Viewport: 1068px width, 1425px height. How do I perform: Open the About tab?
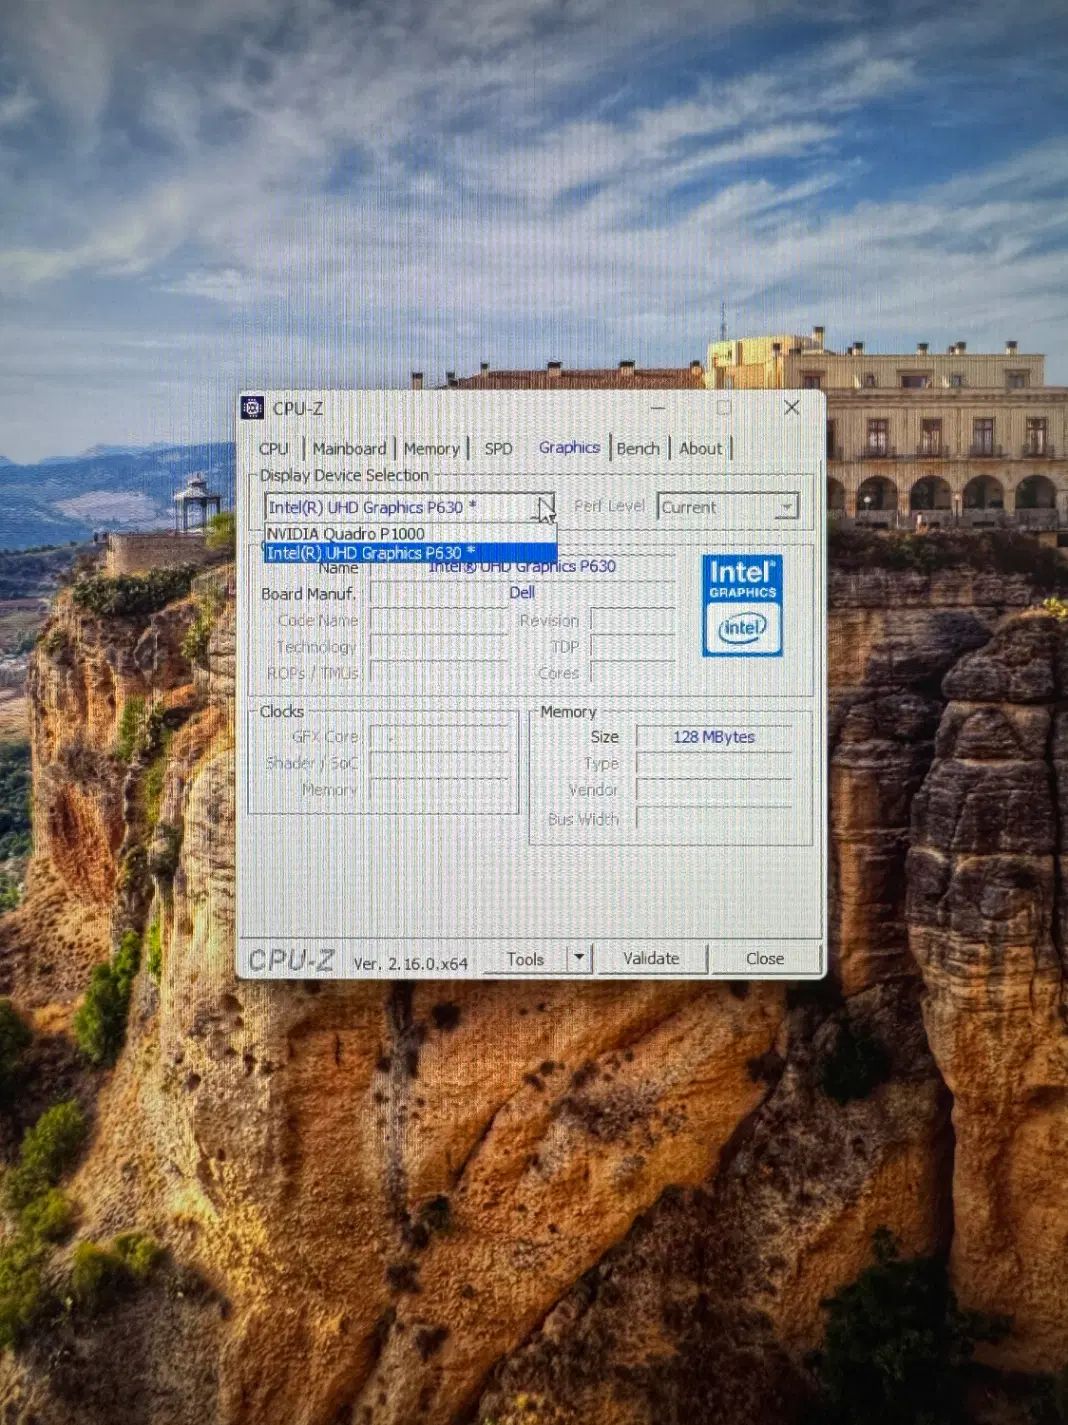(700, 449)
